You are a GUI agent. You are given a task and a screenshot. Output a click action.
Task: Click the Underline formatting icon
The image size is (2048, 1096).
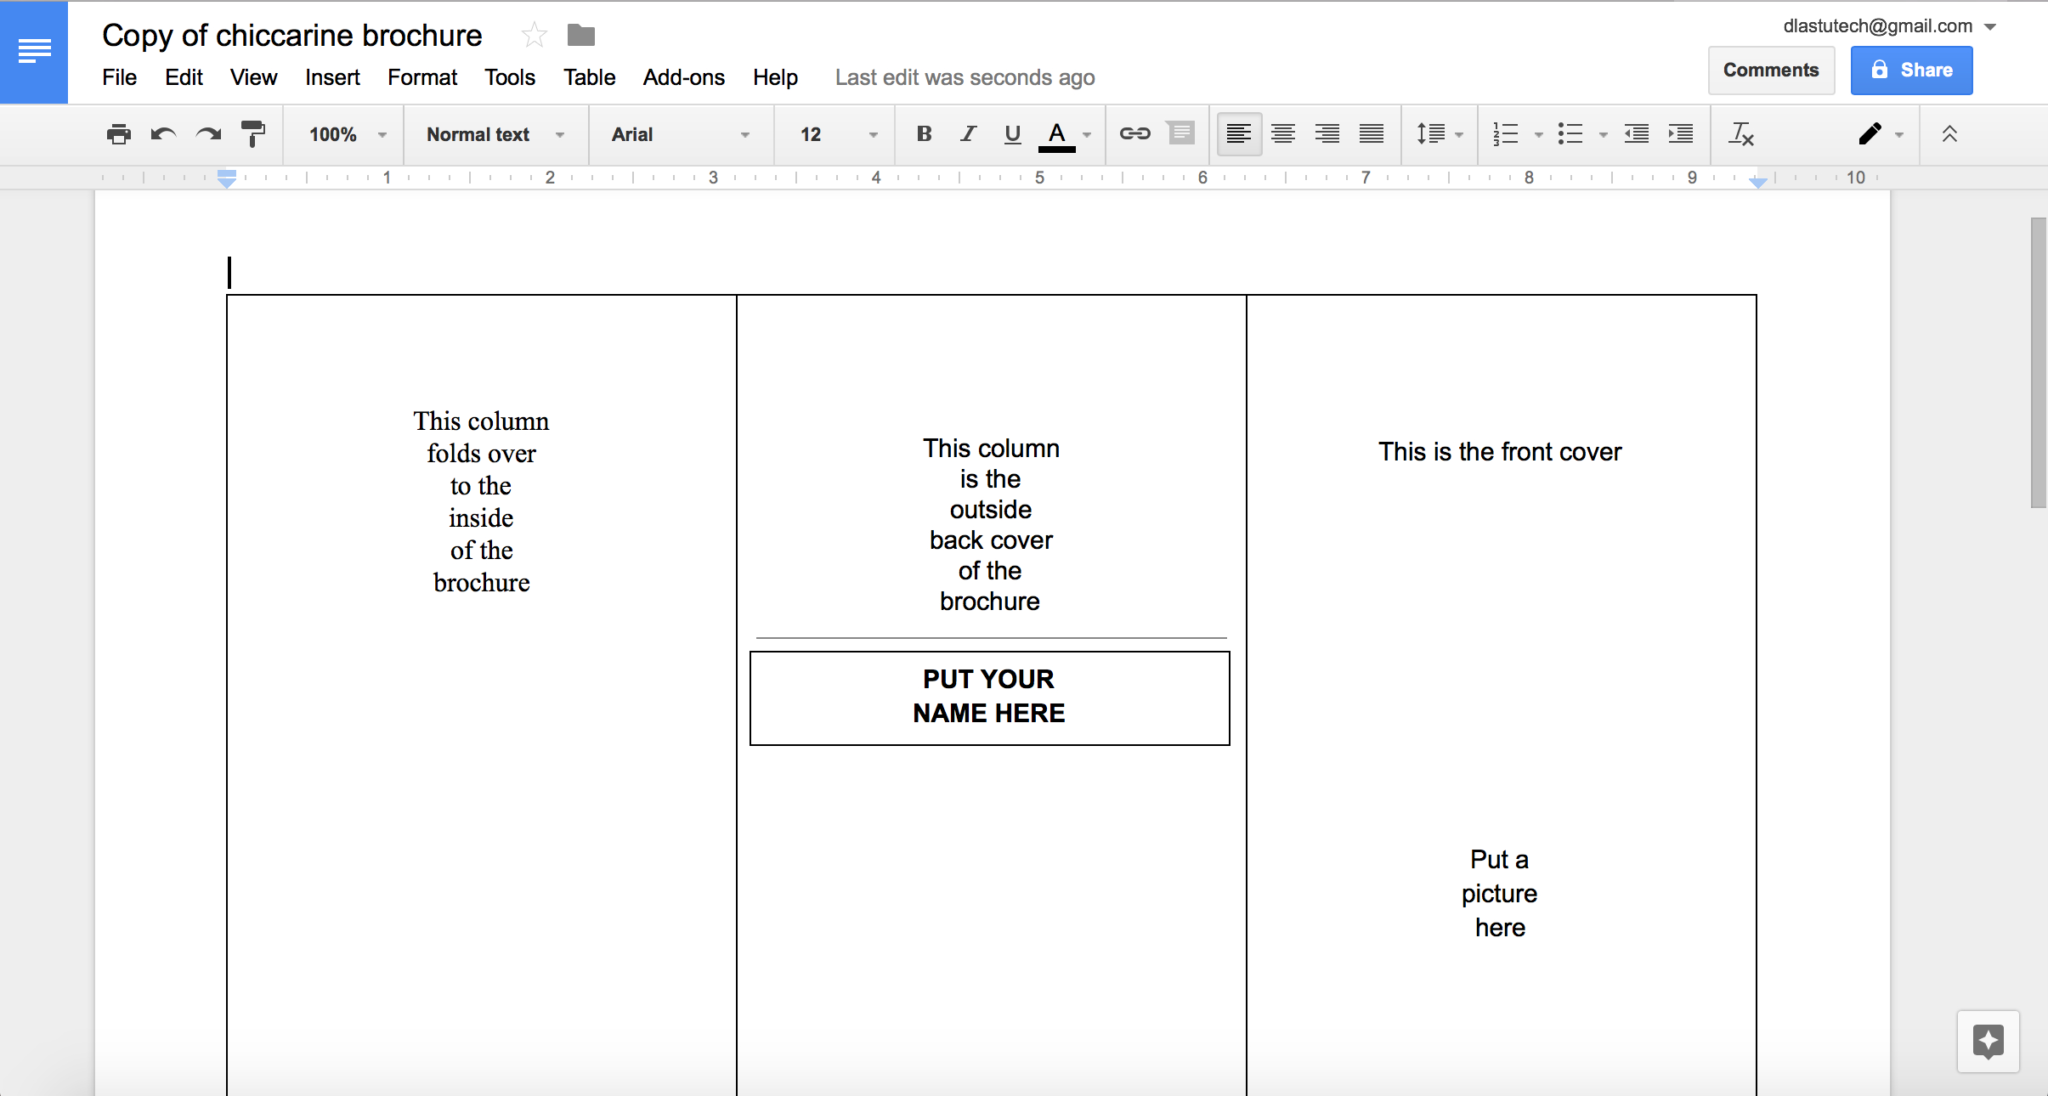tap(1012, 134)
